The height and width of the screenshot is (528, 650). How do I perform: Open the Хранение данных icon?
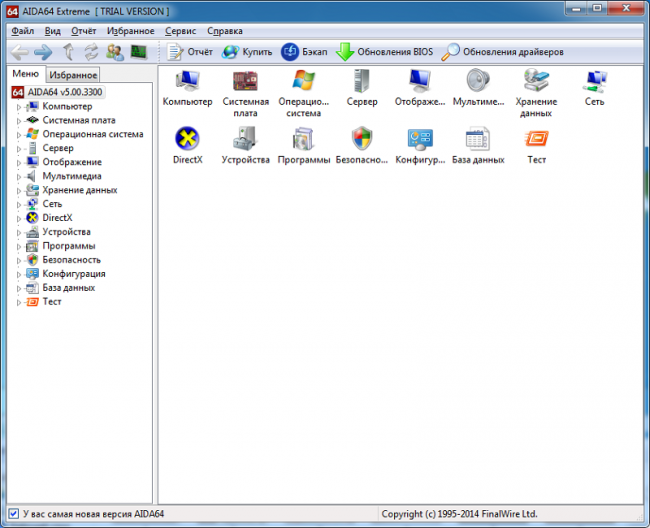[x=536, y=81]
